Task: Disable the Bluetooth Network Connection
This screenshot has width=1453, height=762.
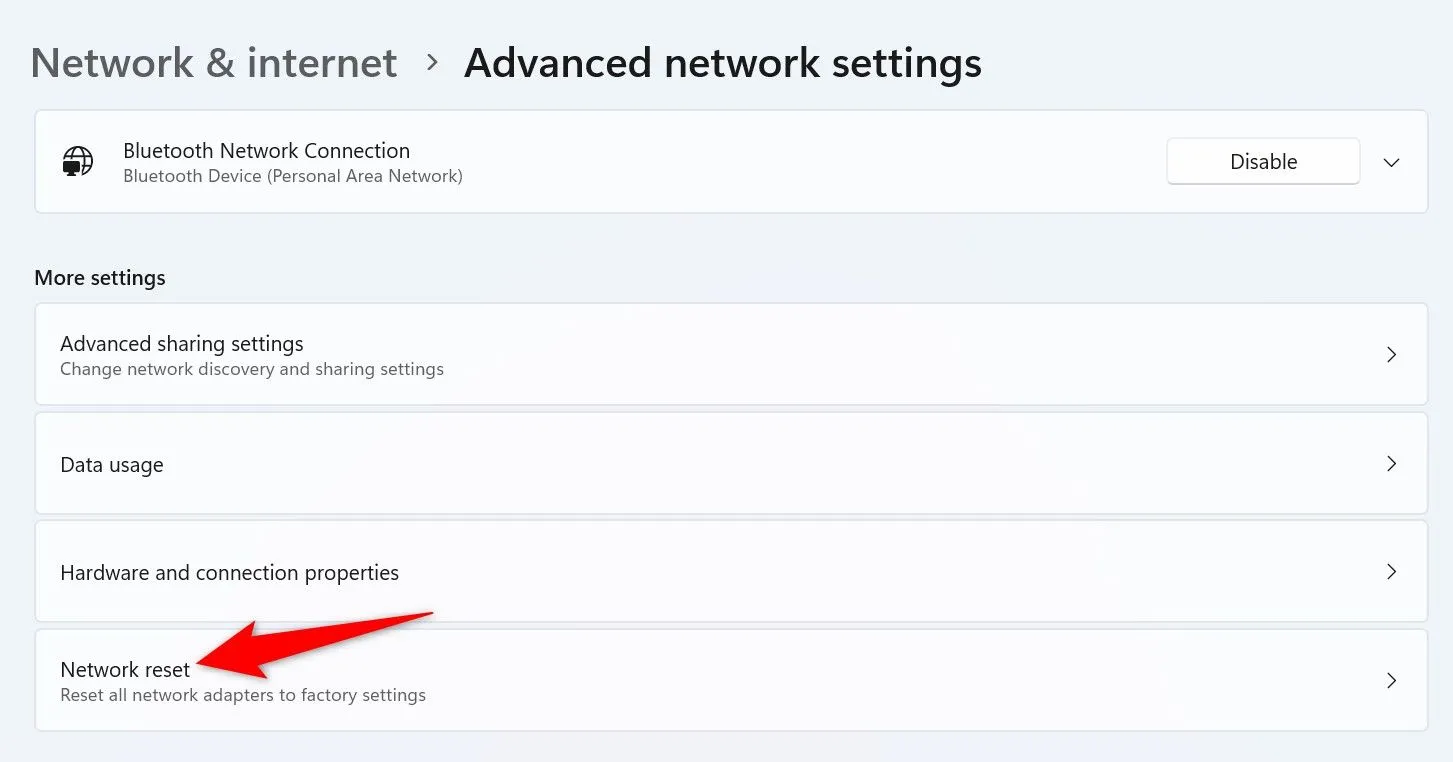Action: point(1262,162)
